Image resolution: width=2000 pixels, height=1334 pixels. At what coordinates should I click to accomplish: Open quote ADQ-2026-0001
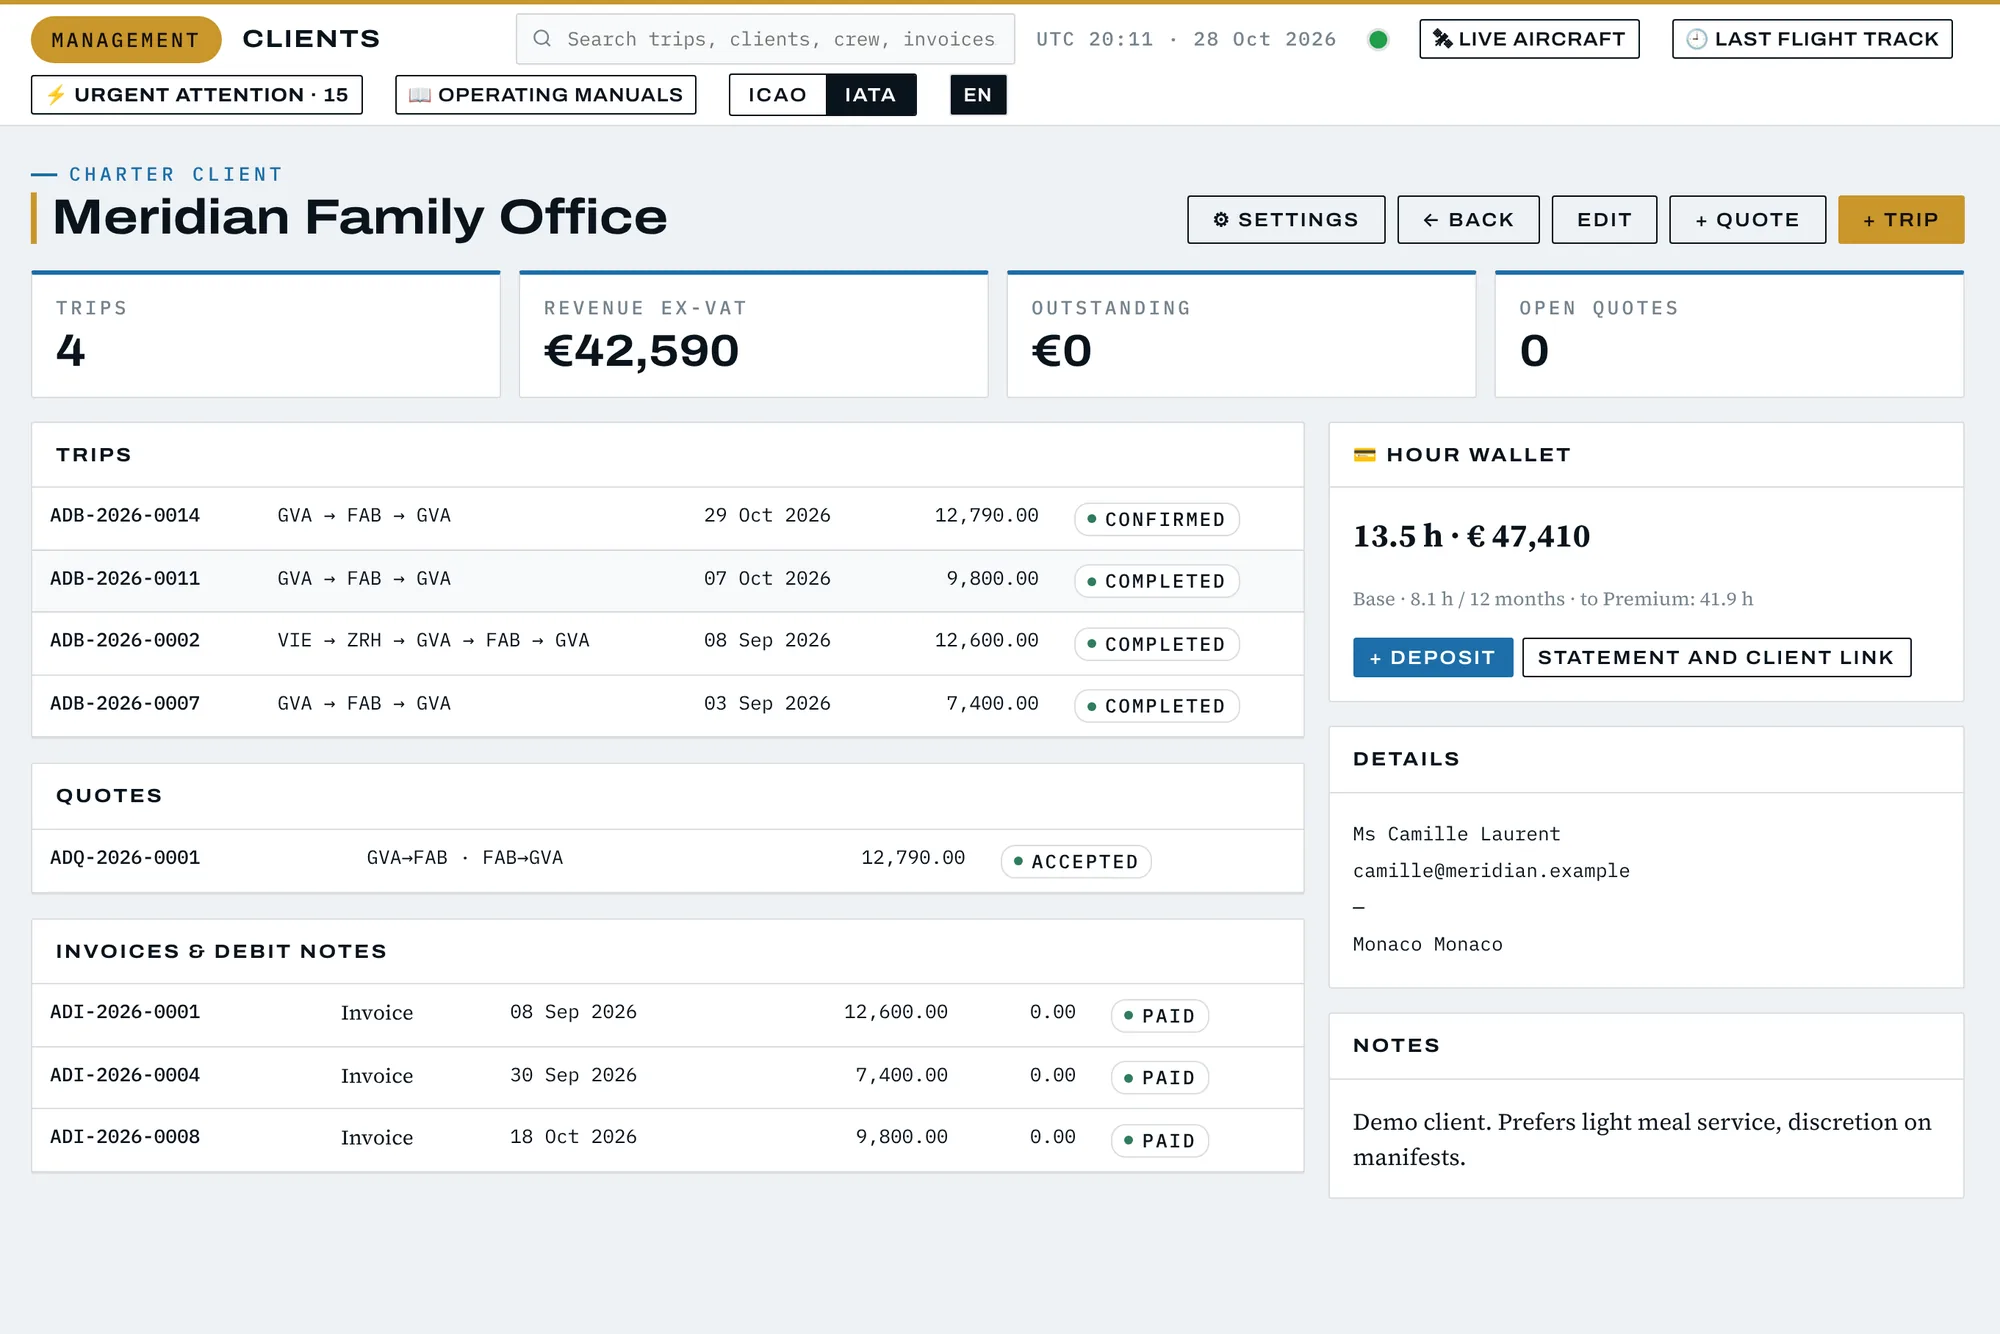[667, 860]
